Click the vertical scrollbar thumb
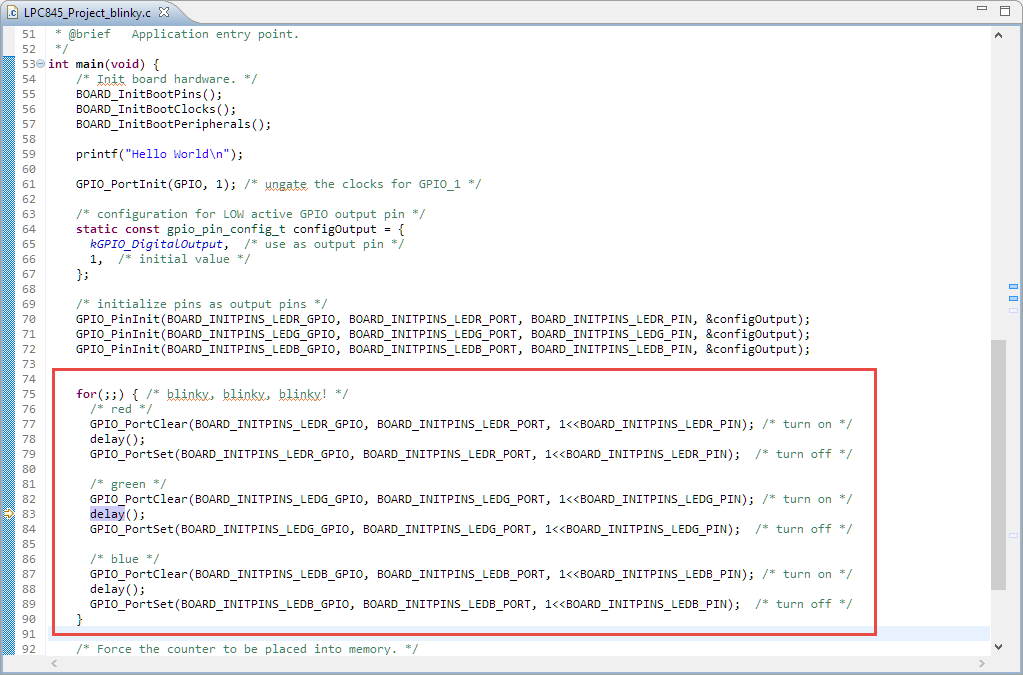1023x675 pixels. (998, 464)
